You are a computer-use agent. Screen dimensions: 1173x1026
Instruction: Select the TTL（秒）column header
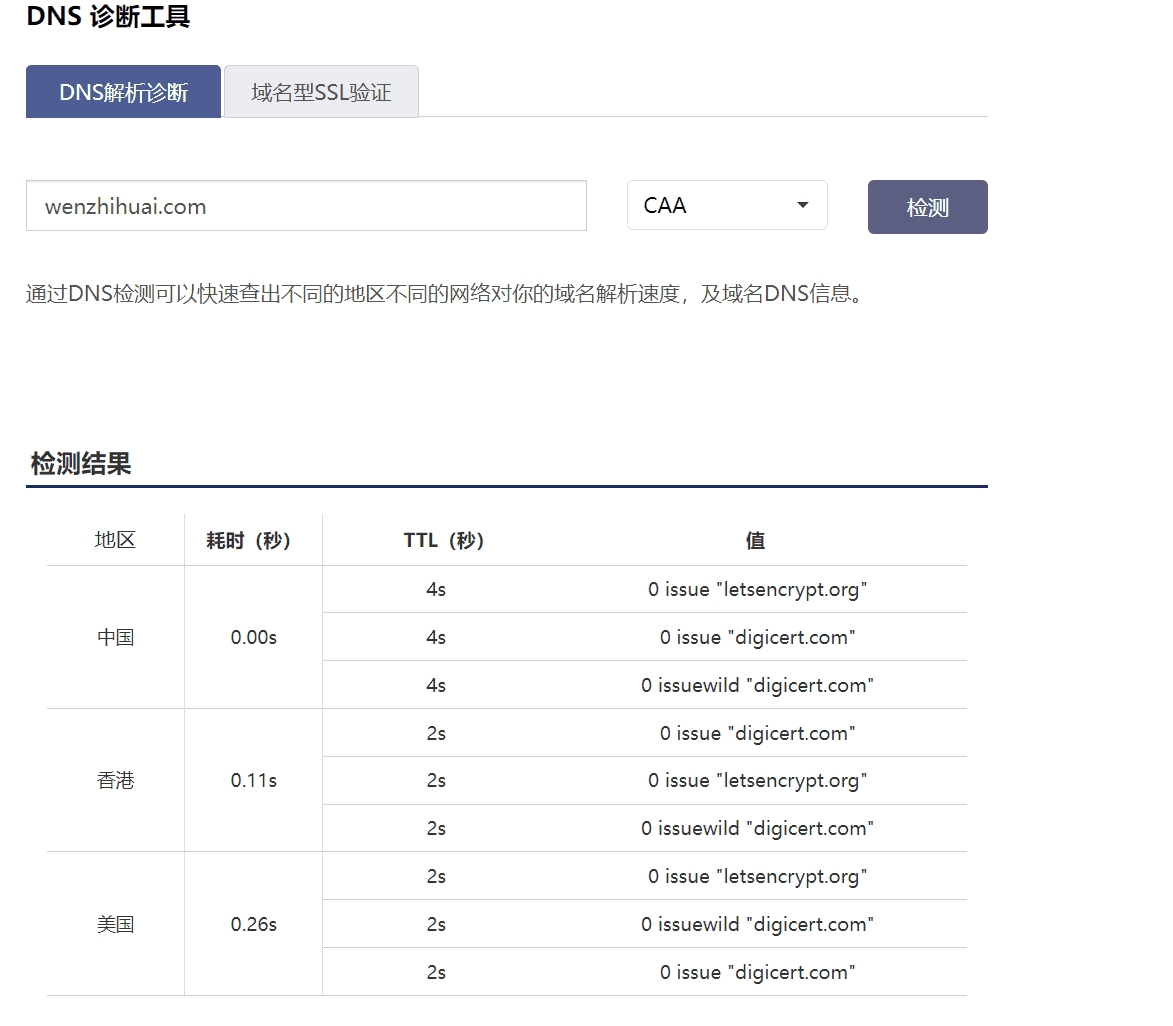[444, 541]
